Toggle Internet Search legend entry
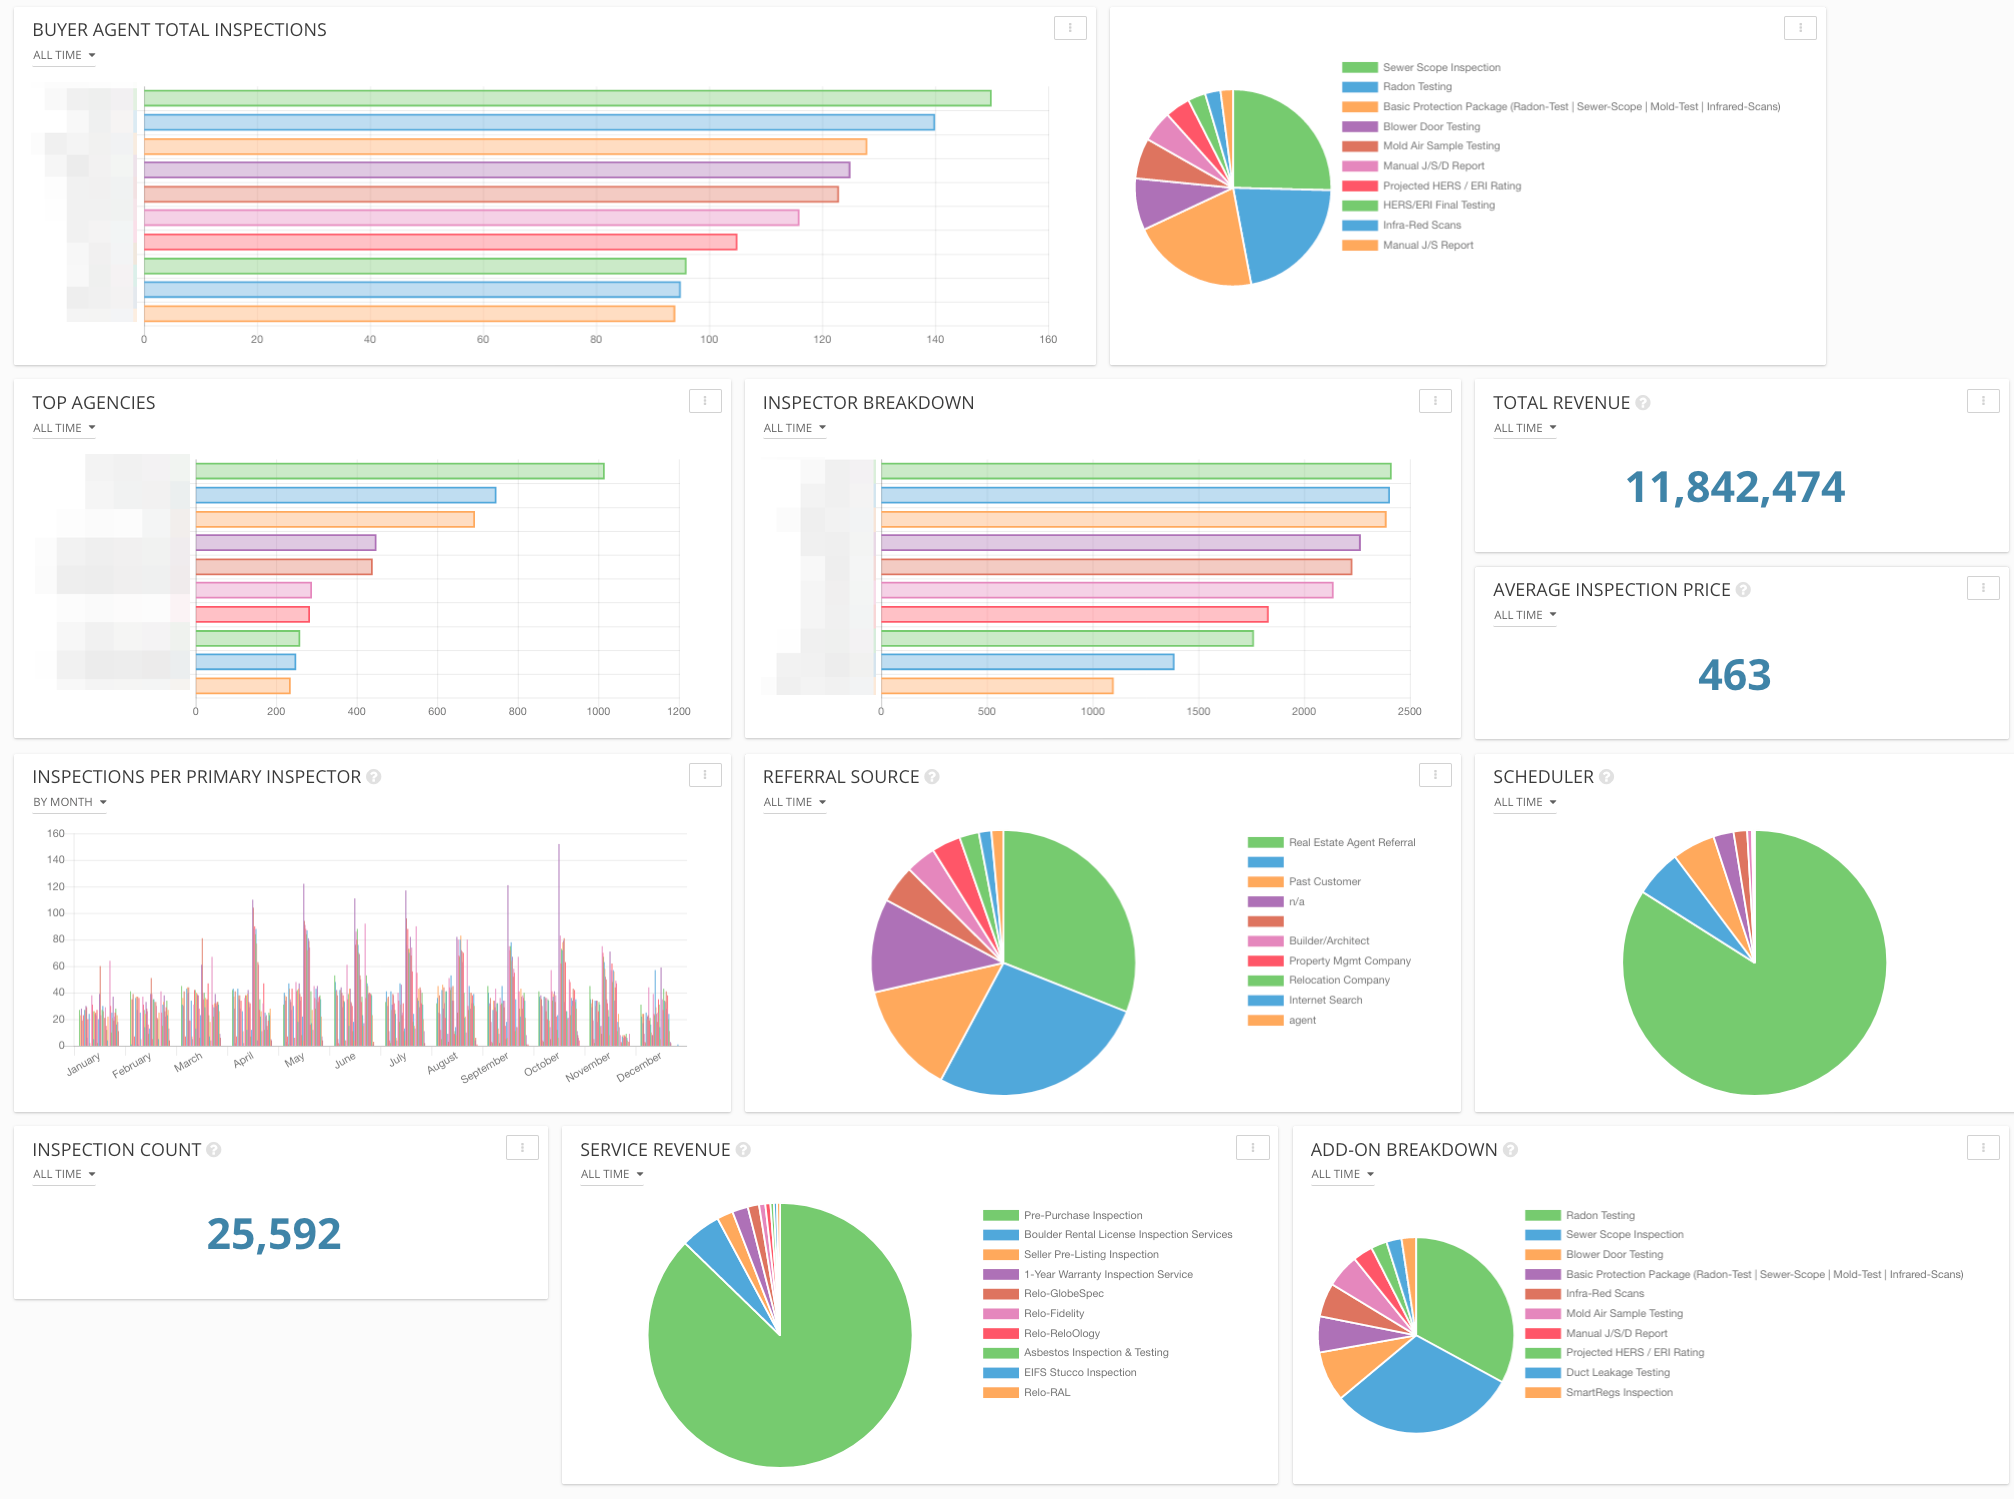Screen dimensions: 2014x1499 [1305, 1000]
